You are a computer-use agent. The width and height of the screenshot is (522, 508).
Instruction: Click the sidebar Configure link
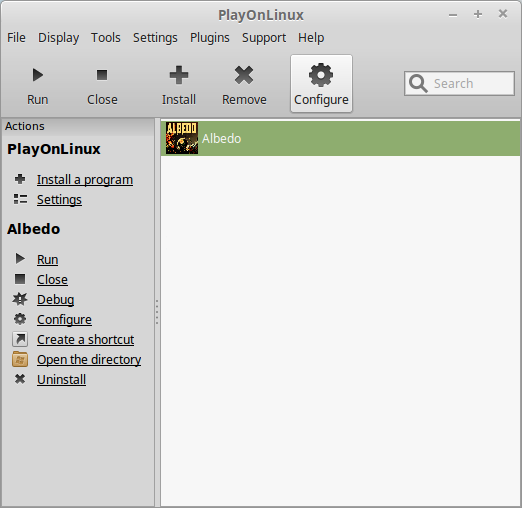64,320
